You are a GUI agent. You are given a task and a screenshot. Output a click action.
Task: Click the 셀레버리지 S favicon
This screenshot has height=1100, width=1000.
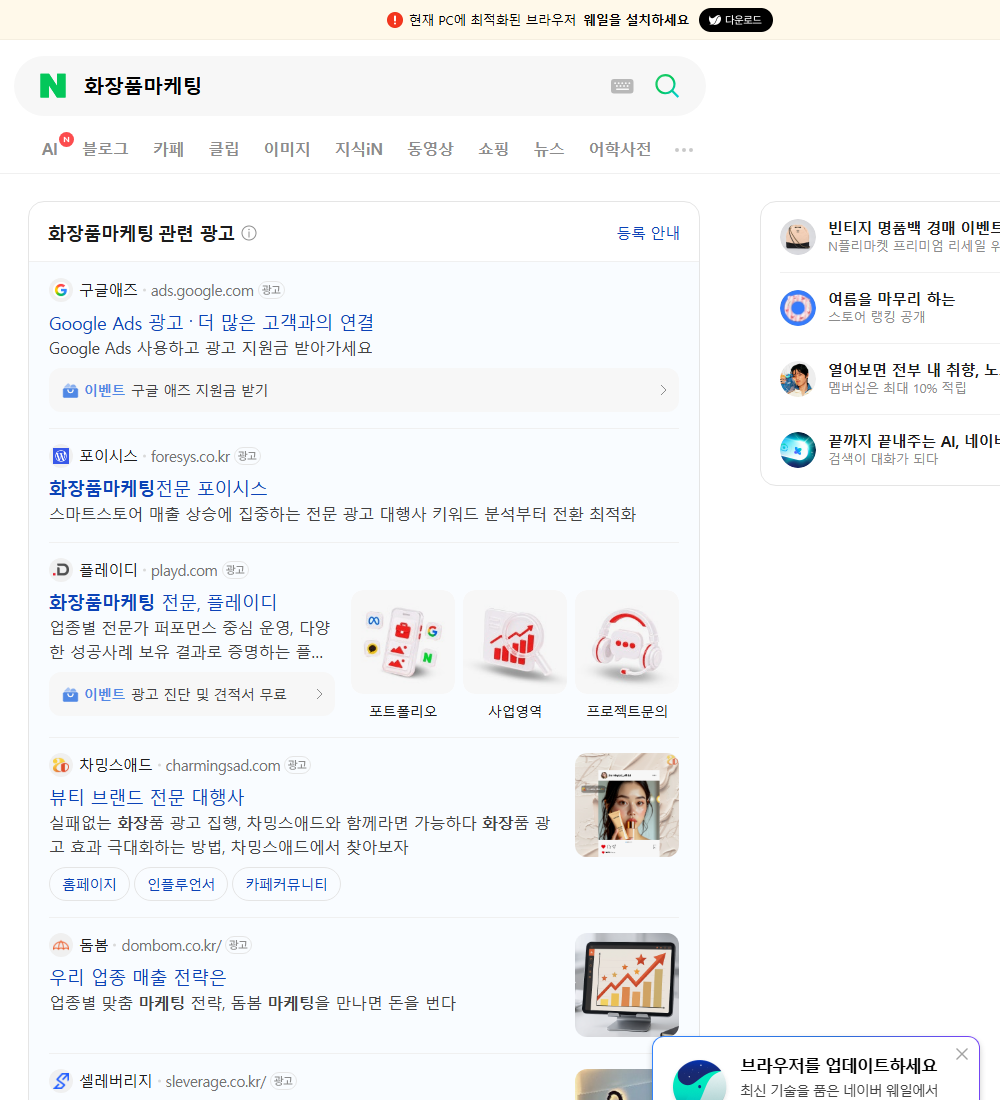pyautogui.click(x=61, y=1081)
